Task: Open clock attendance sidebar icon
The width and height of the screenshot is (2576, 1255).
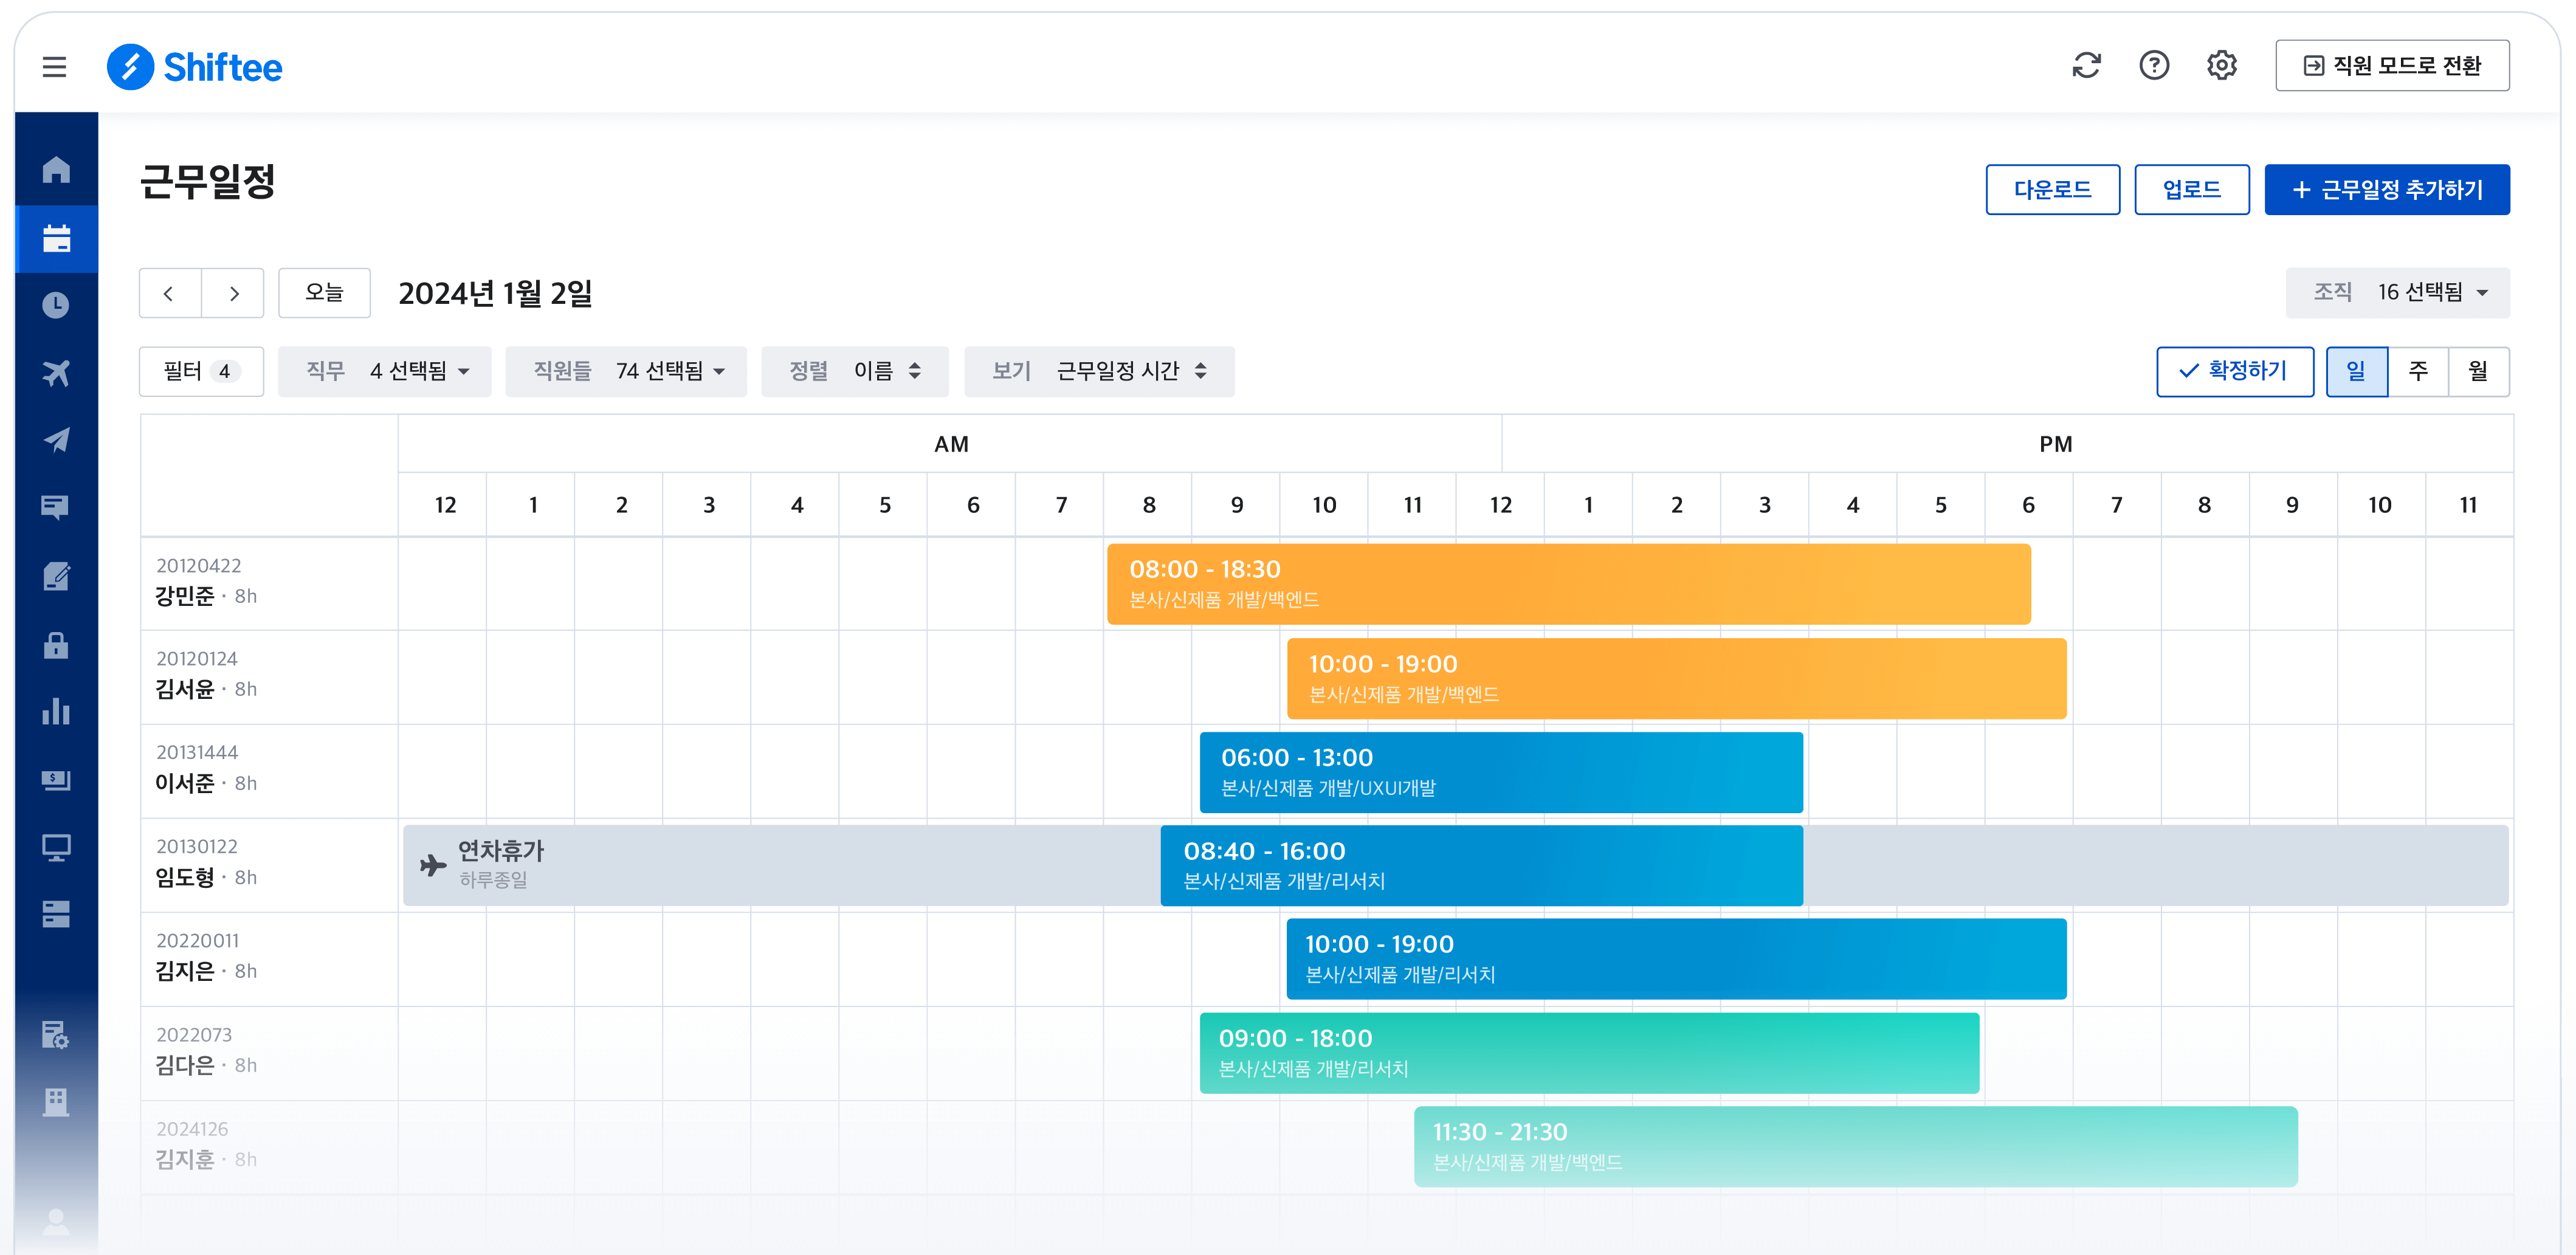Action: (x=56, y=305)
